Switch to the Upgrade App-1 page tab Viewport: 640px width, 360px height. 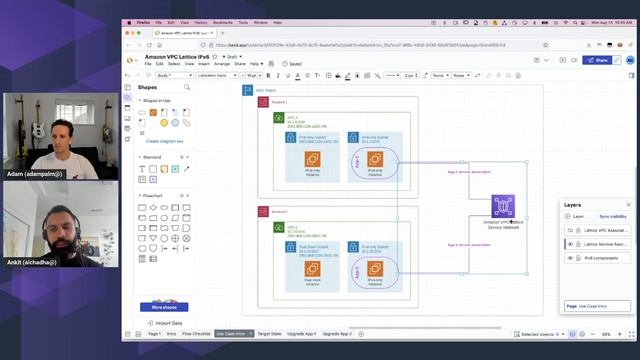tap(302, 334)
